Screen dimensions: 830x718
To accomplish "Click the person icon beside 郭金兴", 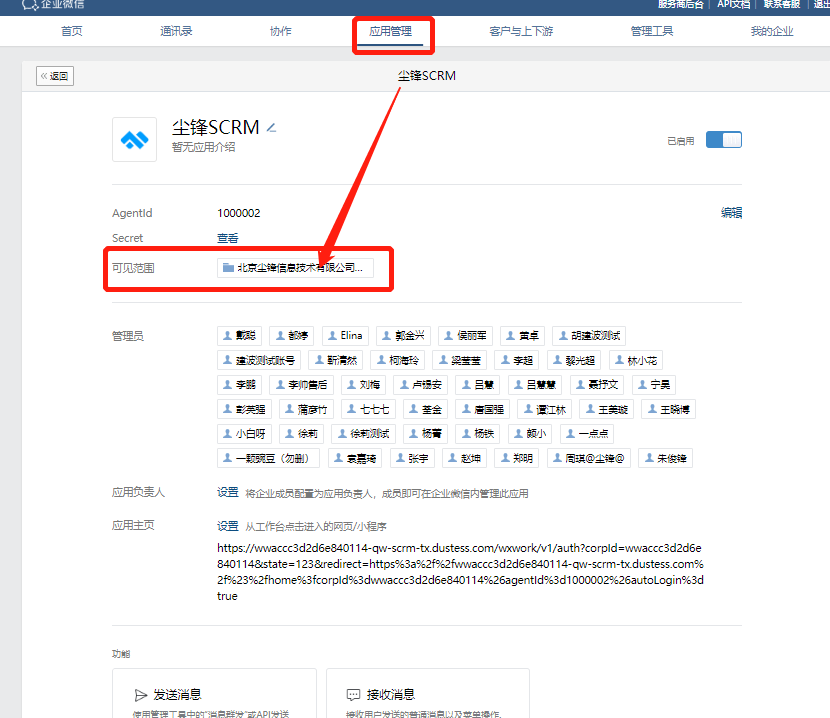I will pyautogui.click(x=386, y=336).
